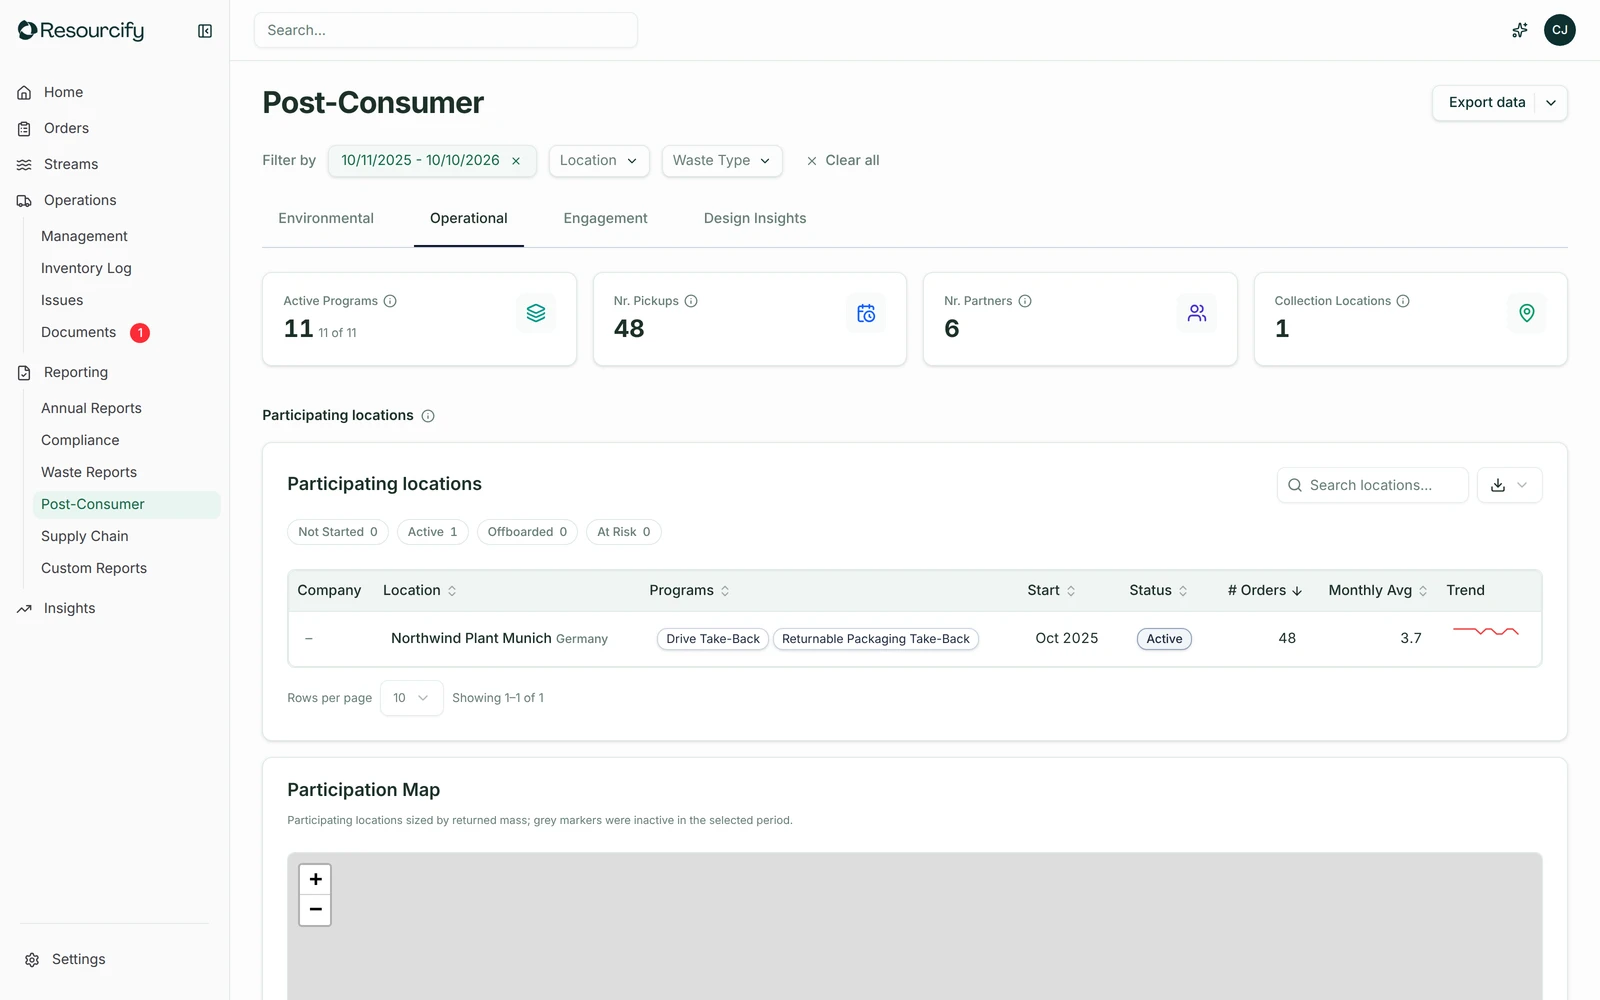Click the Drive Take-Back program tag
This screenshot has width=1600, height=1000.
pyautogui.click(x=713, y=639)
